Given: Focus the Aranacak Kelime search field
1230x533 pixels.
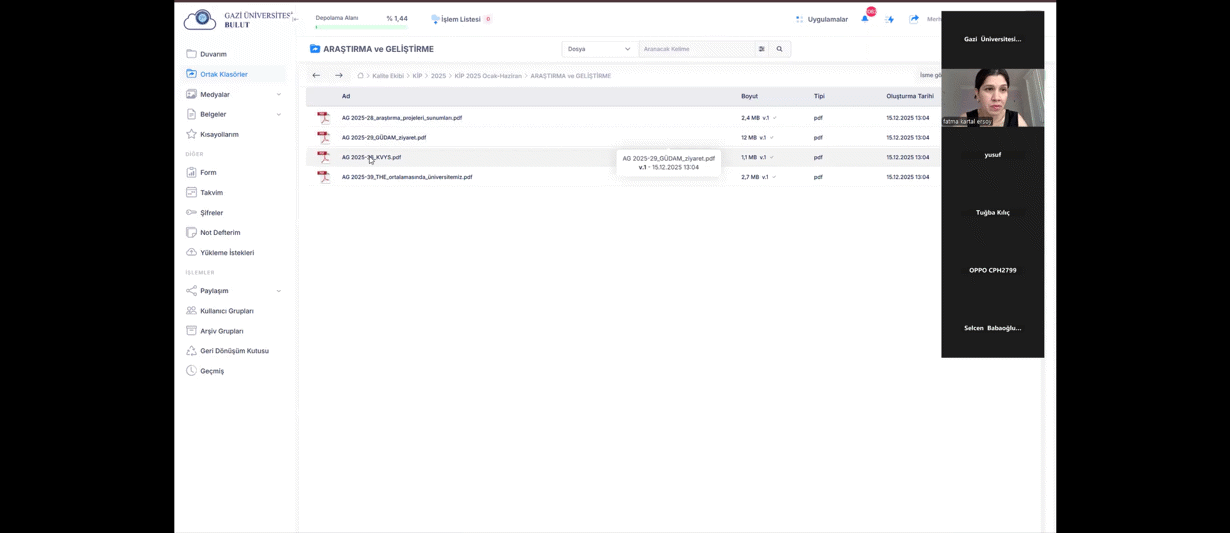Looking at the screenshot, I should click(x=697, y=49).
